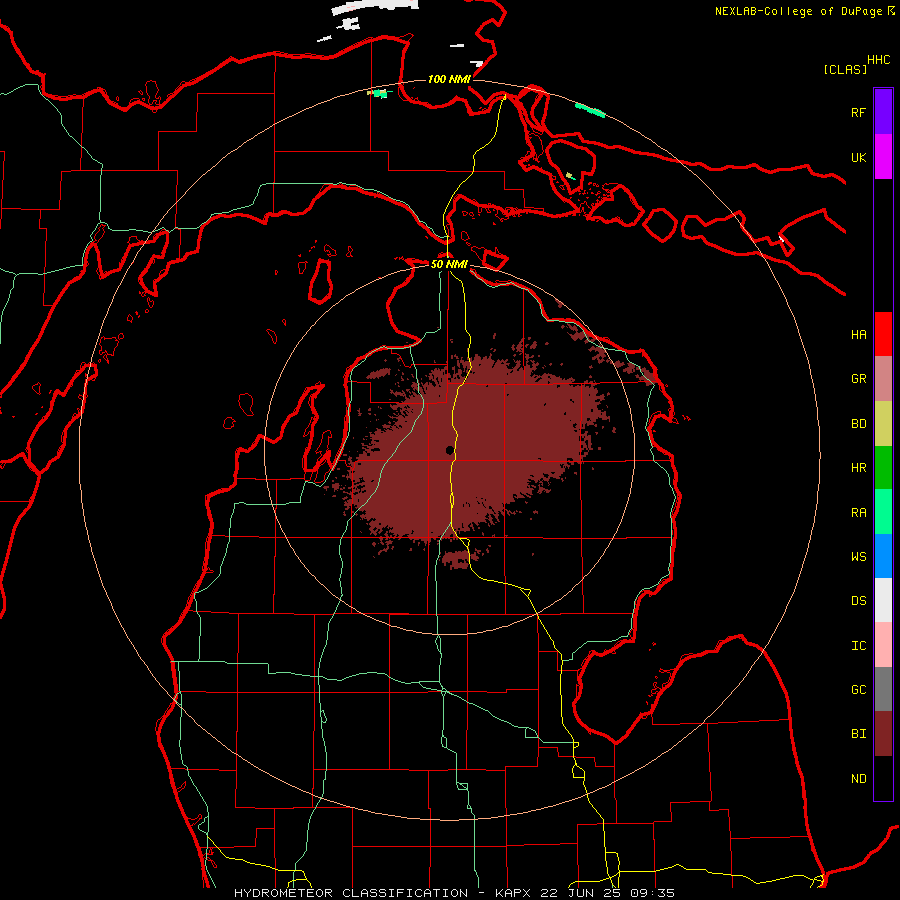Click the HA red legend swatch
This screenshot has height=900, width=900.
pyautogui.click(x=883, y=334)
